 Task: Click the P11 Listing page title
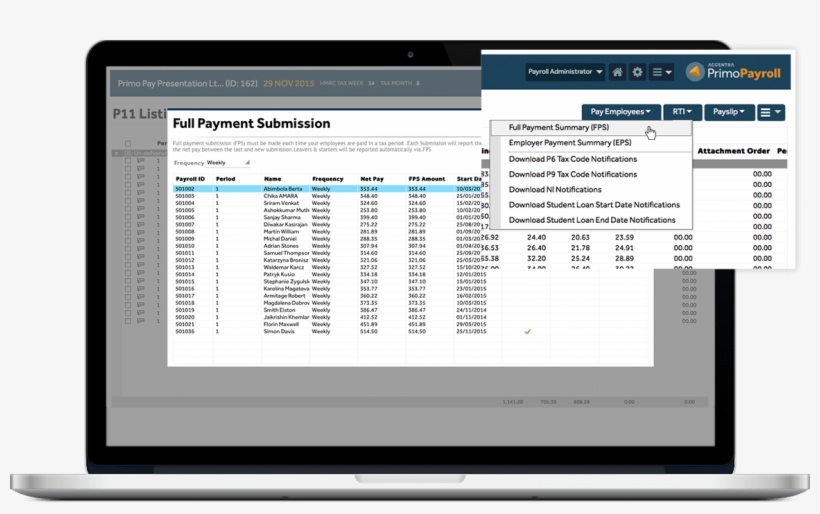coord(140,113)
